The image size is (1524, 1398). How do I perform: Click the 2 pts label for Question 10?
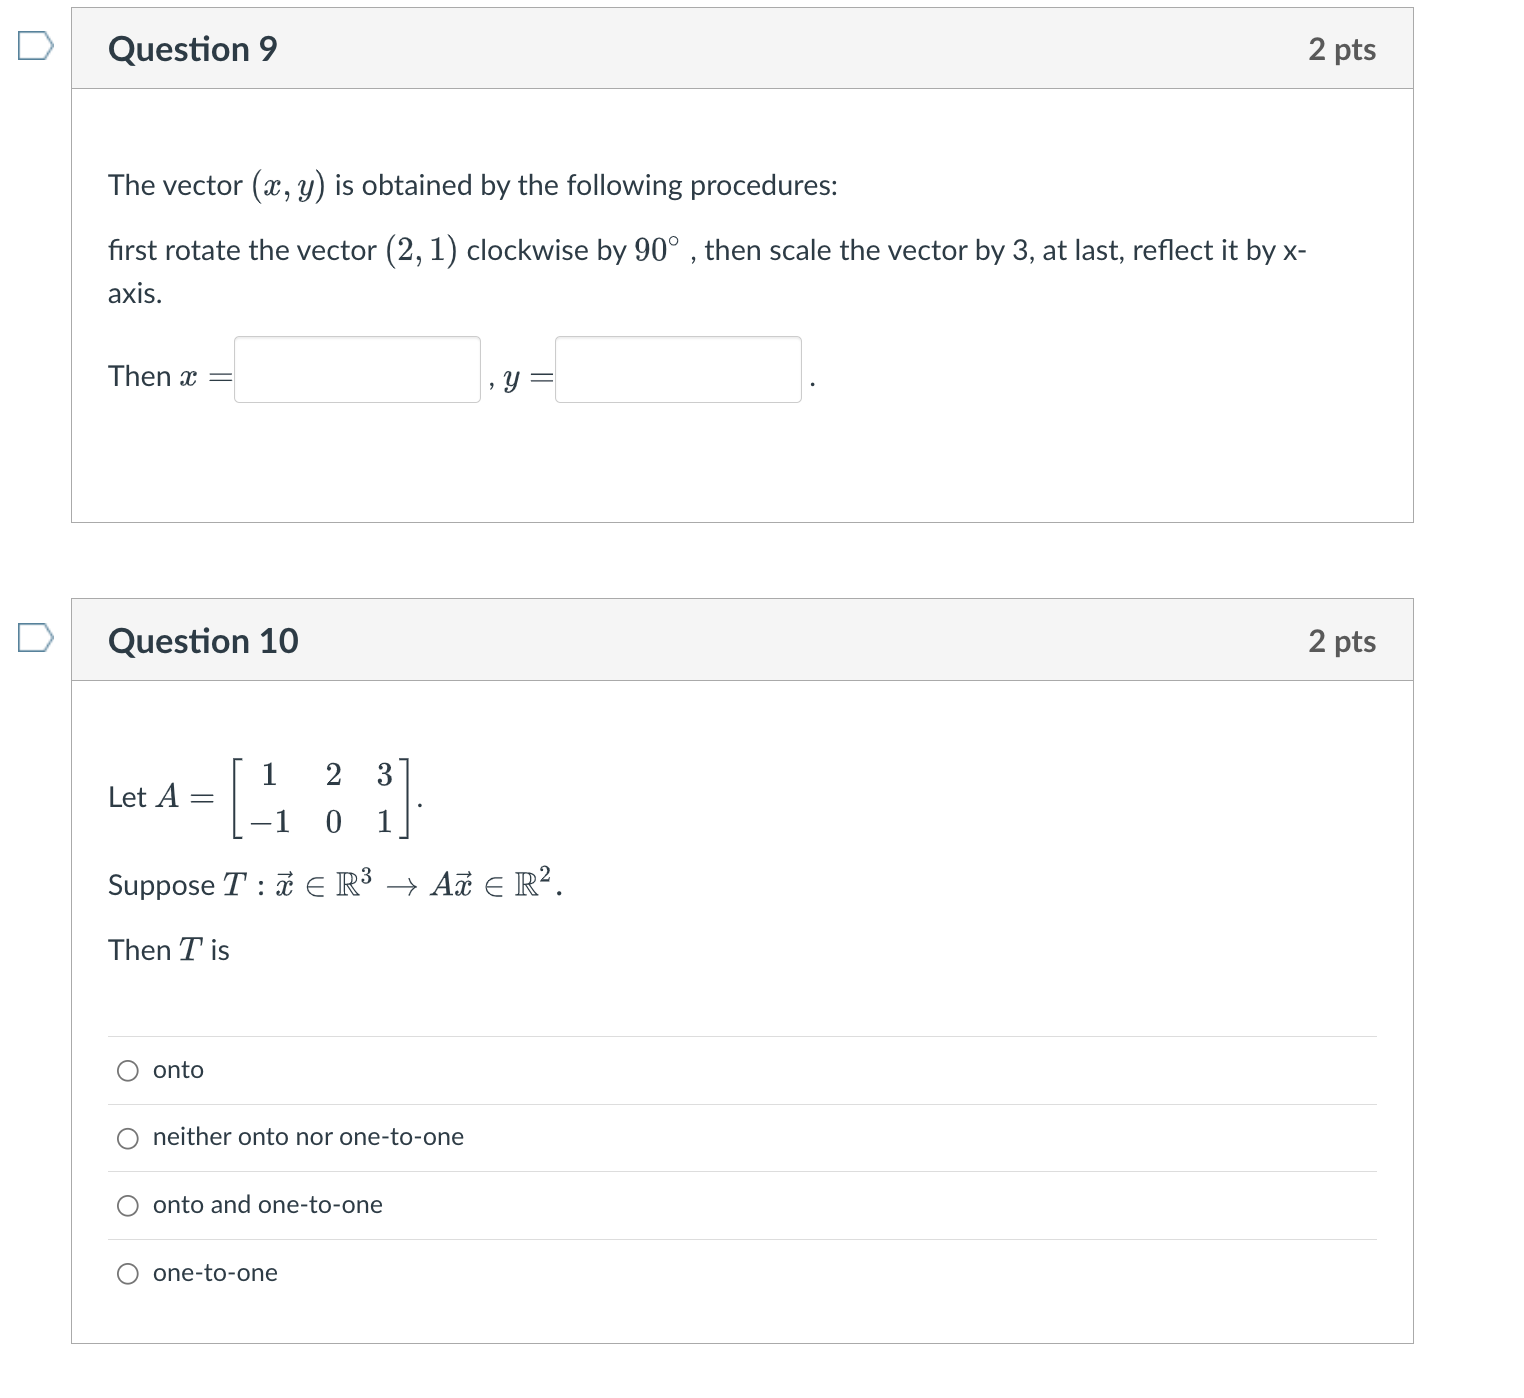(1342, 641)
